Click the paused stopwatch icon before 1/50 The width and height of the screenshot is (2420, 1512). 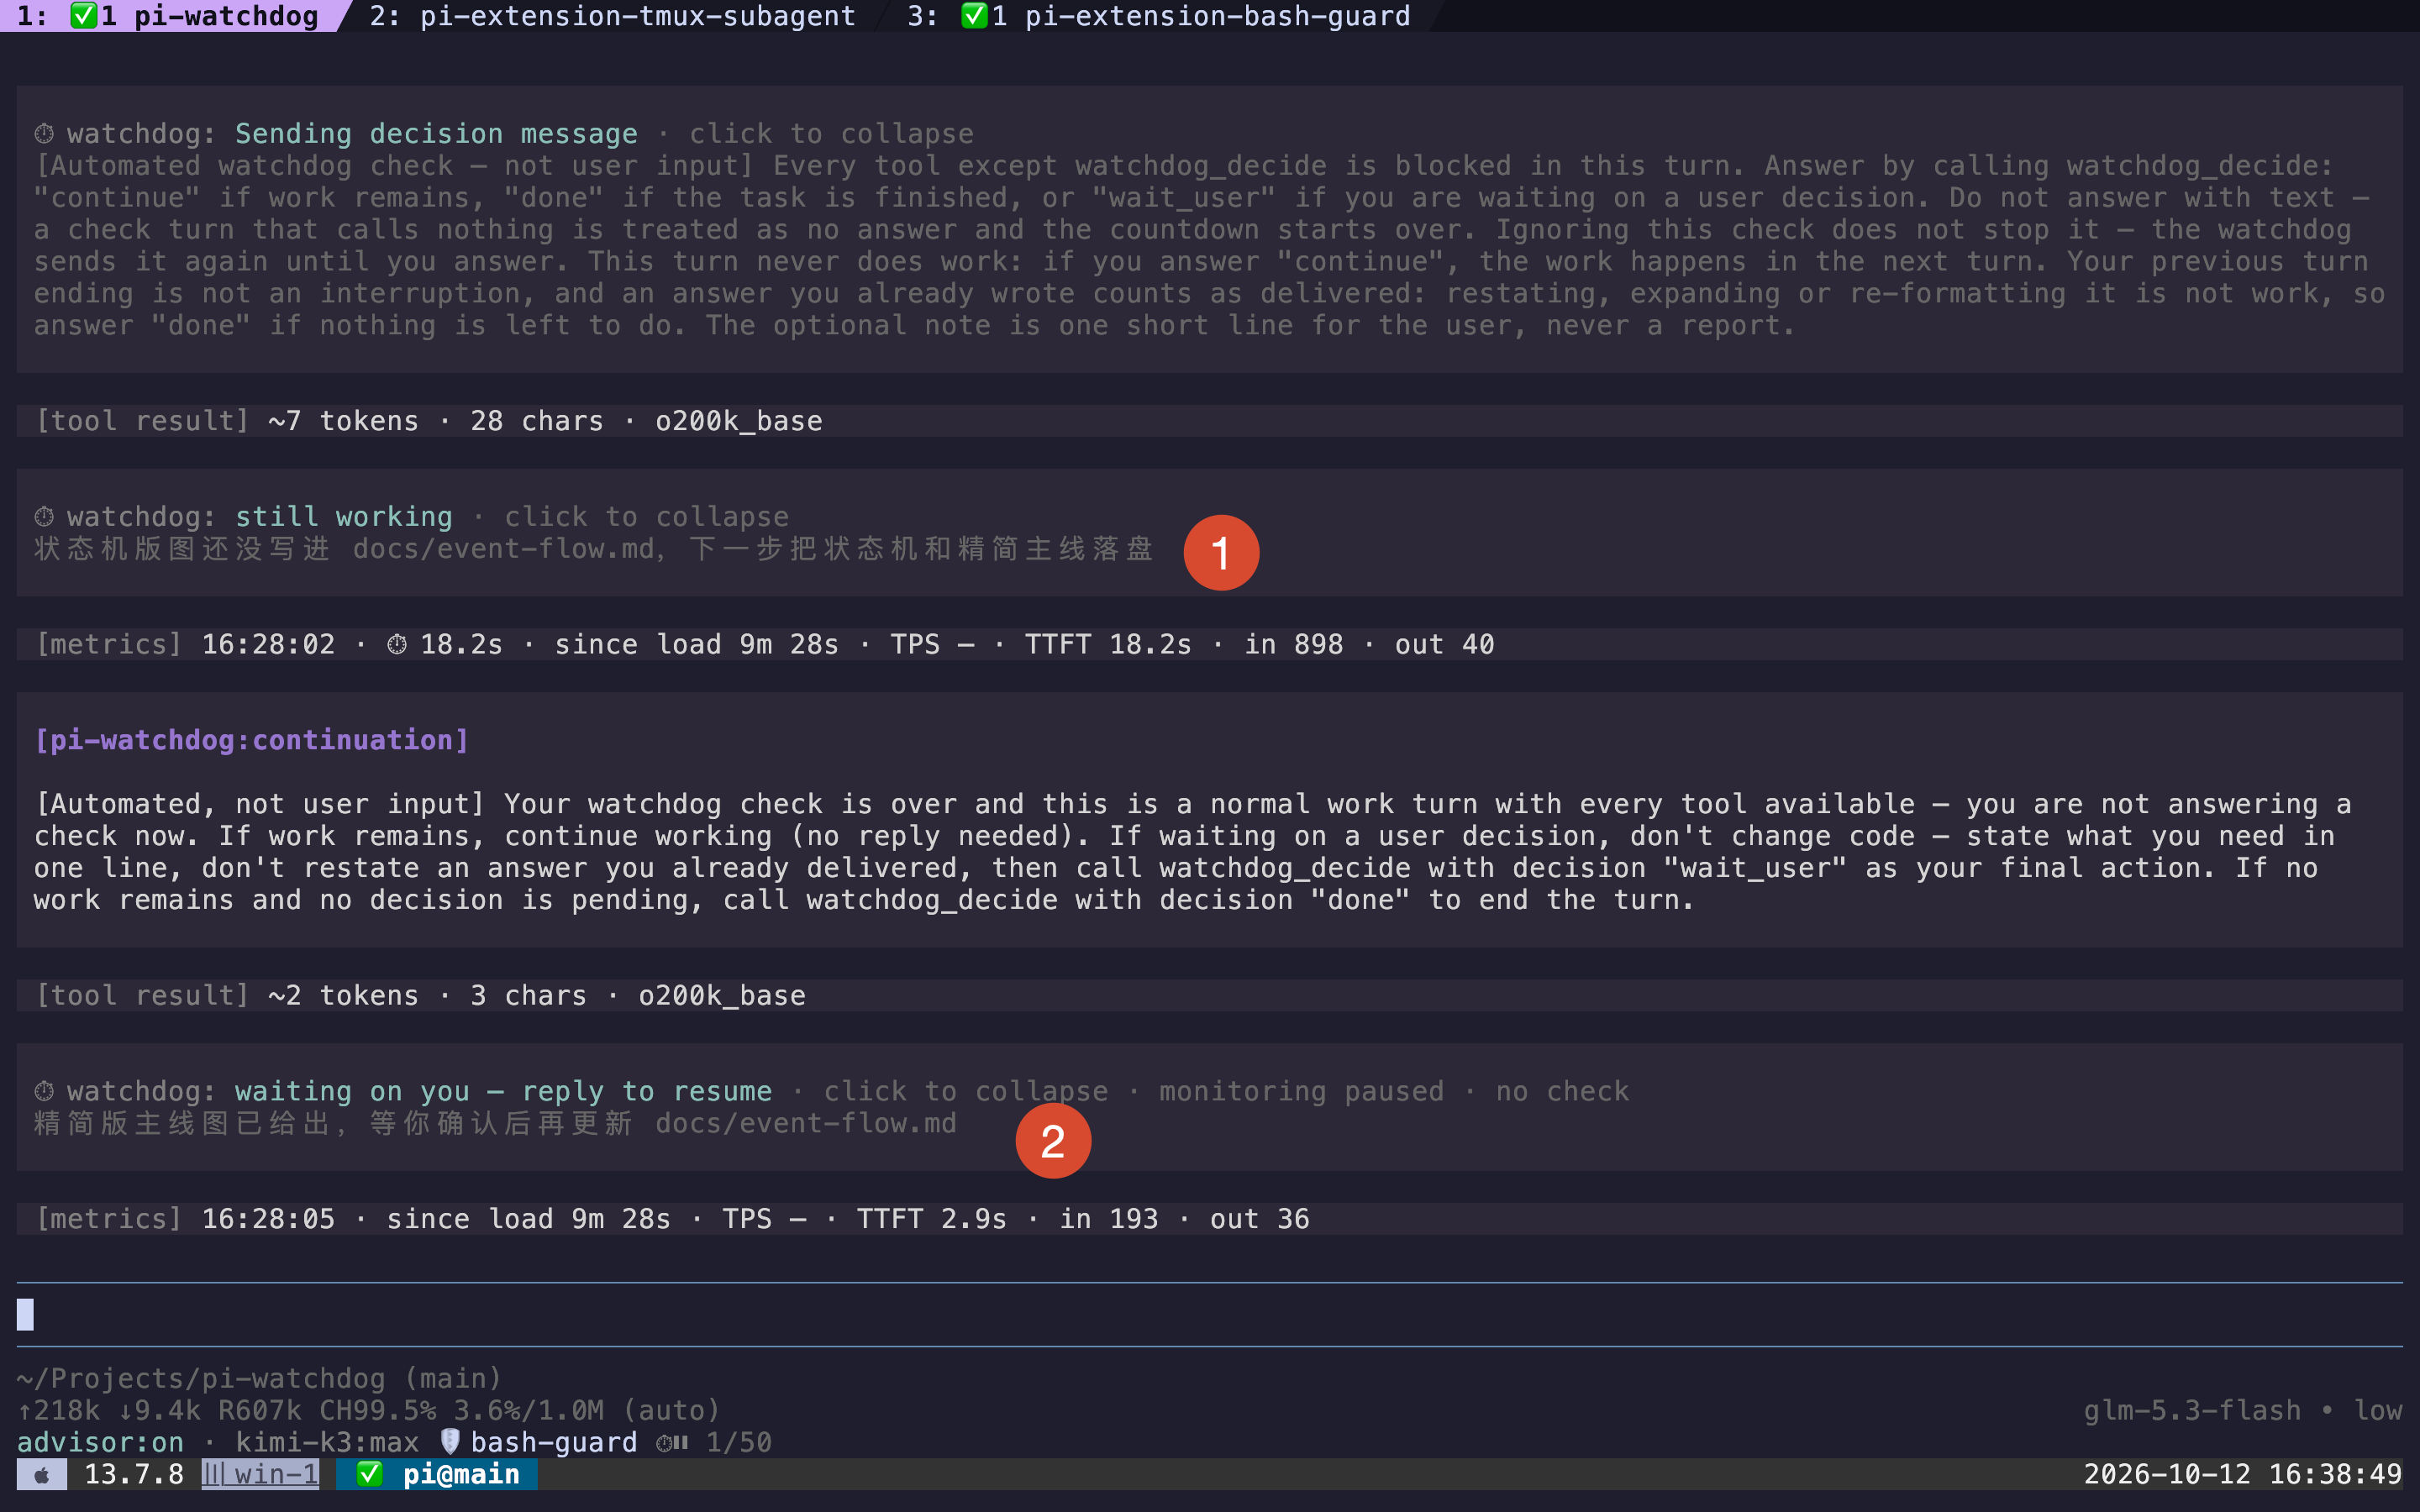672,1442
